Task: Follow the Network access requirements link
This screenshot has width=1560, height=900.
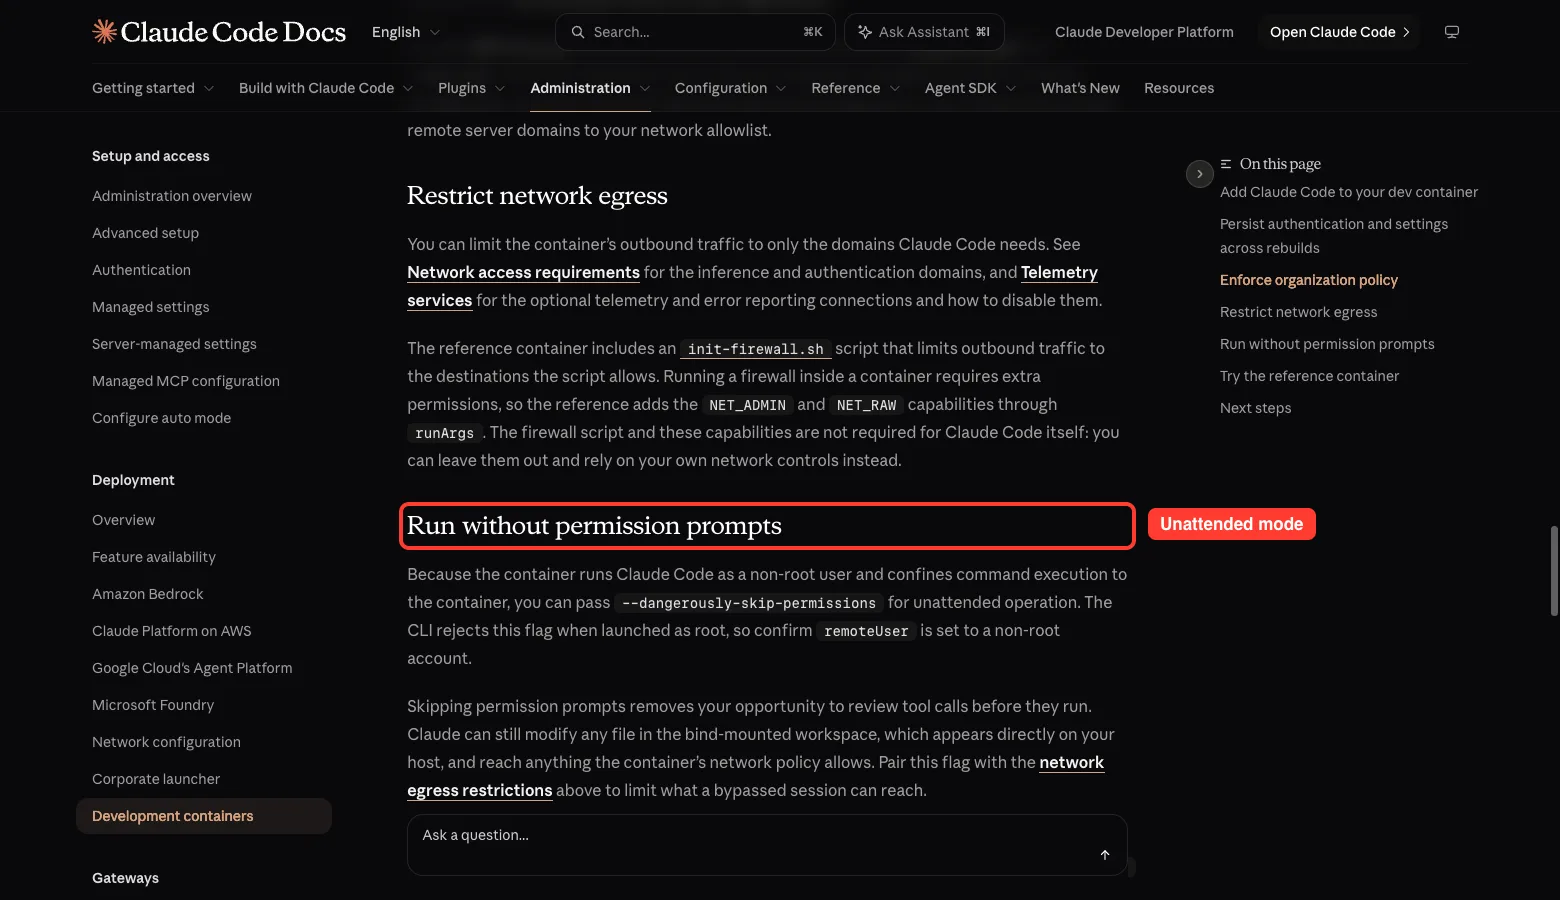Action: (x=523, y=272)
